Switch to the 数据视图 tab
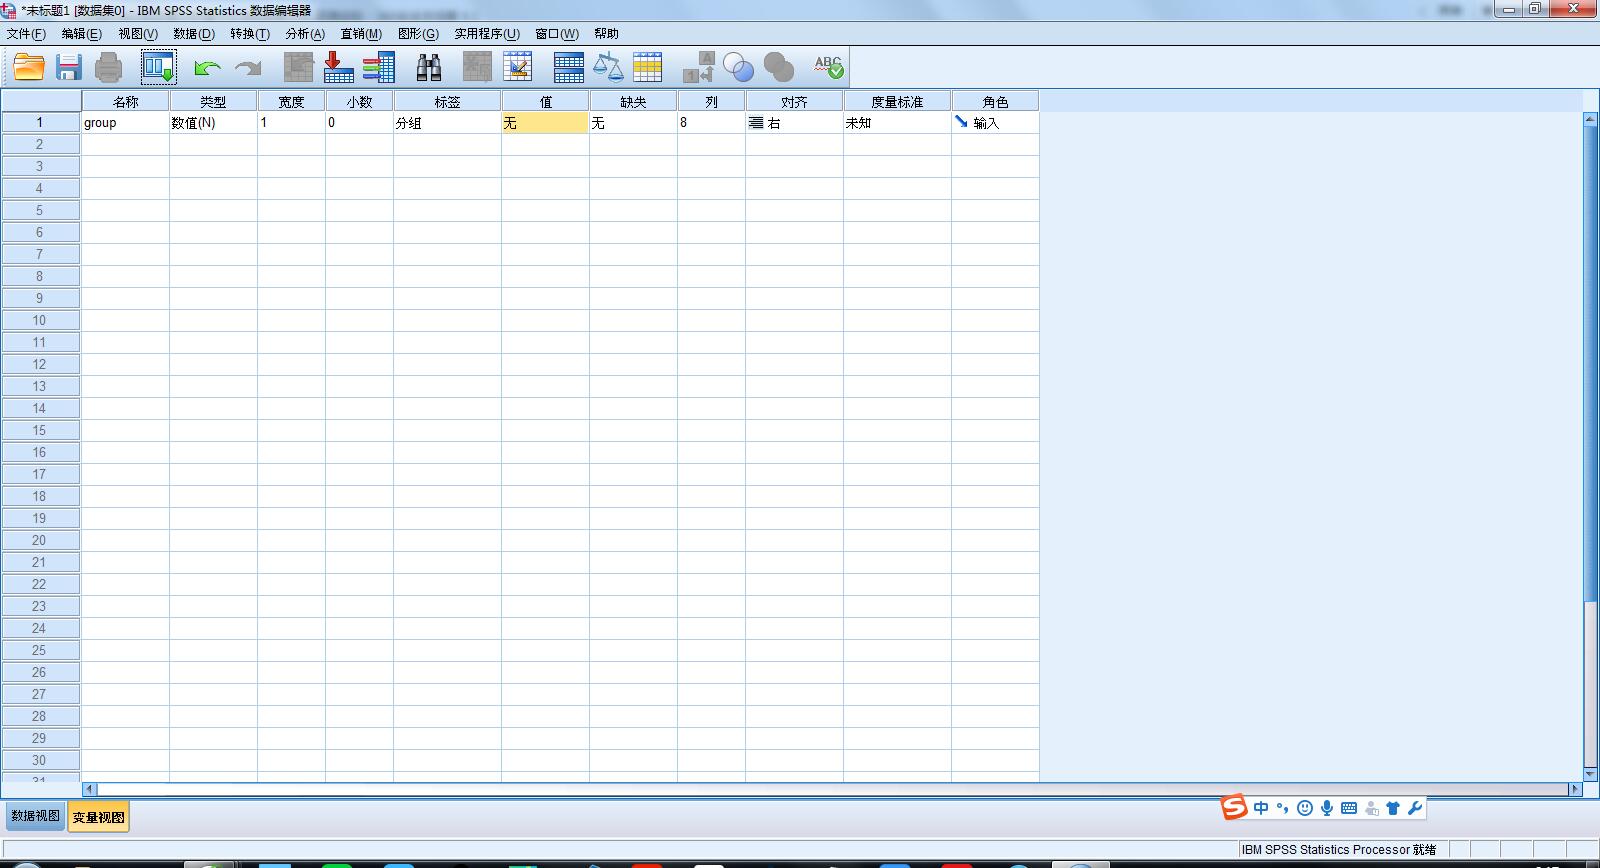The height and width of the screenshot is (868, 1600). [x=35, y=816]
